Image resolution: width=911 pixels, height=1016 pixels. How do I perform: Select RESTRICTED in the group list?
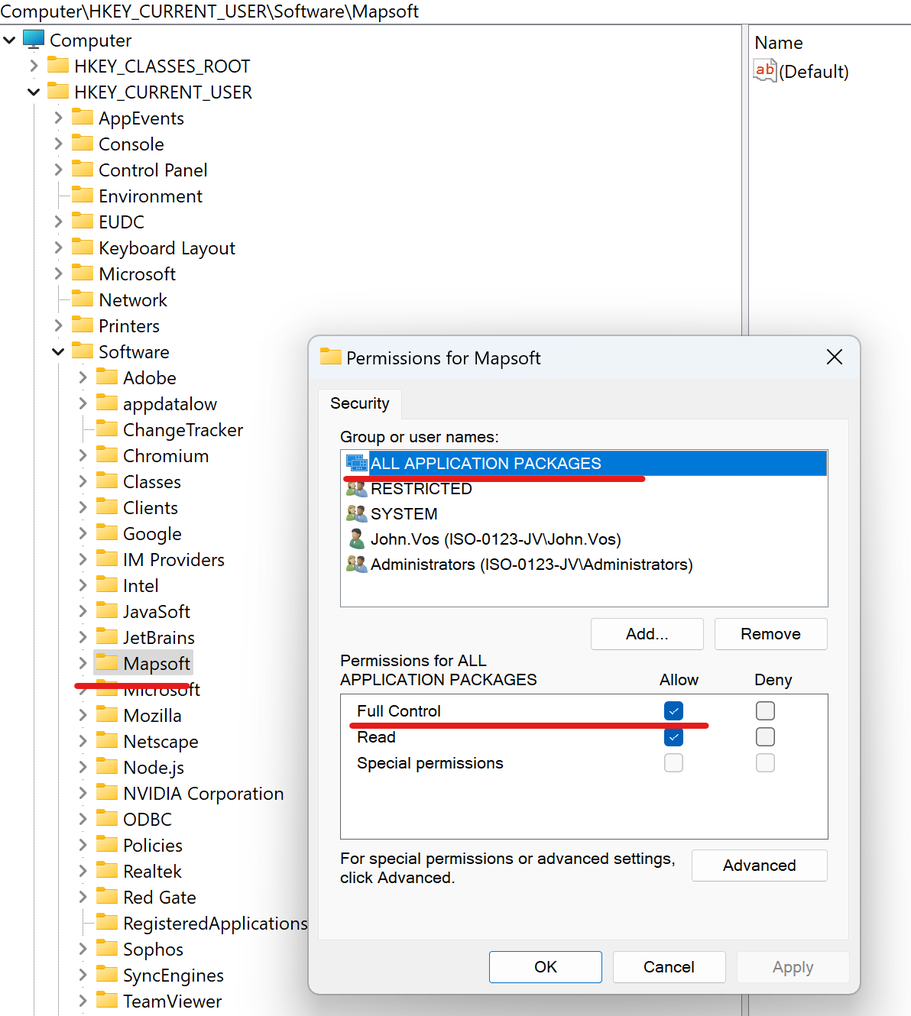click(421, 489)
